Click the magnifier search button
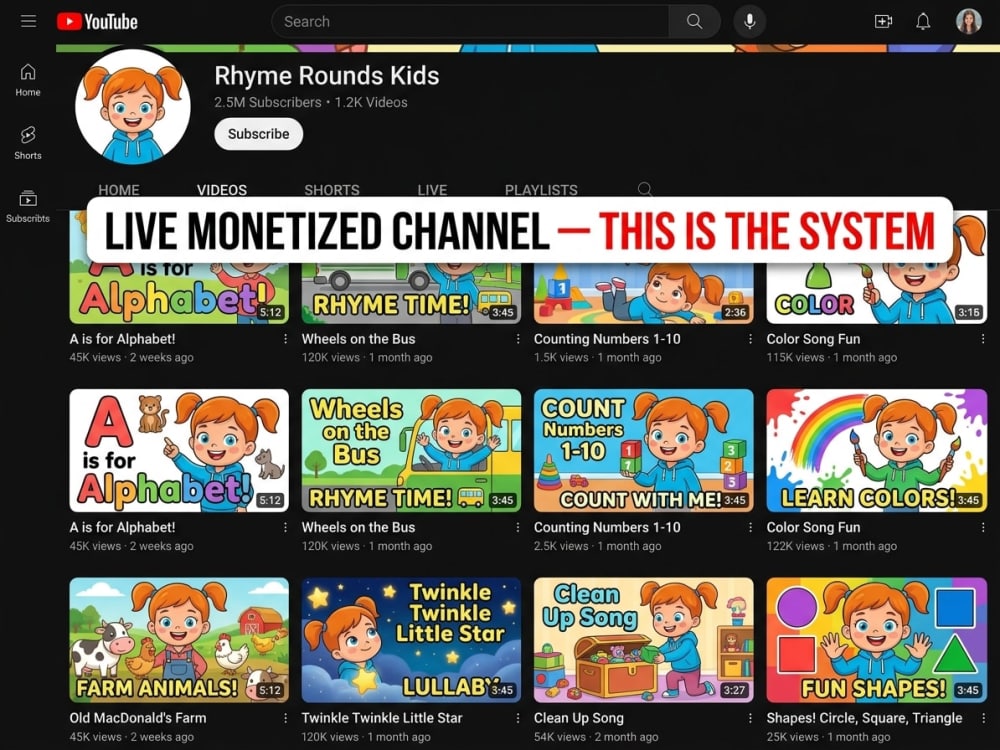The width and height of the screenshot is (1000, 750). pos(695,22)
